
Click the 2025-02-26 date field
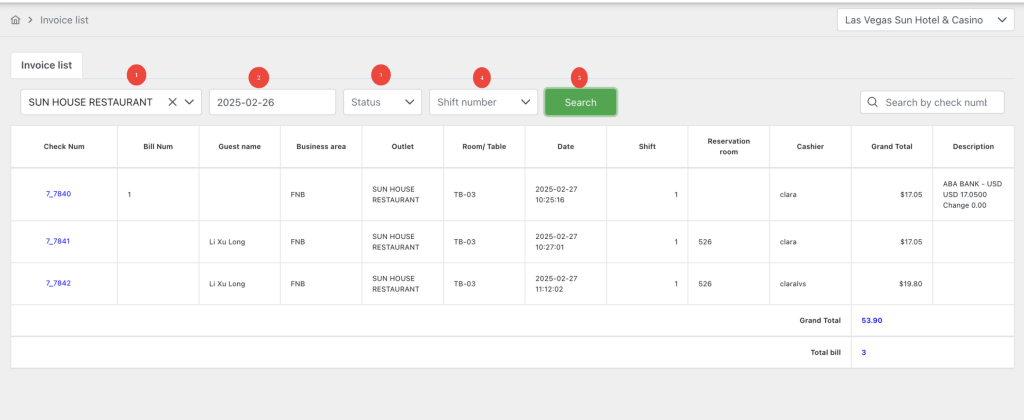coord(272,102)
